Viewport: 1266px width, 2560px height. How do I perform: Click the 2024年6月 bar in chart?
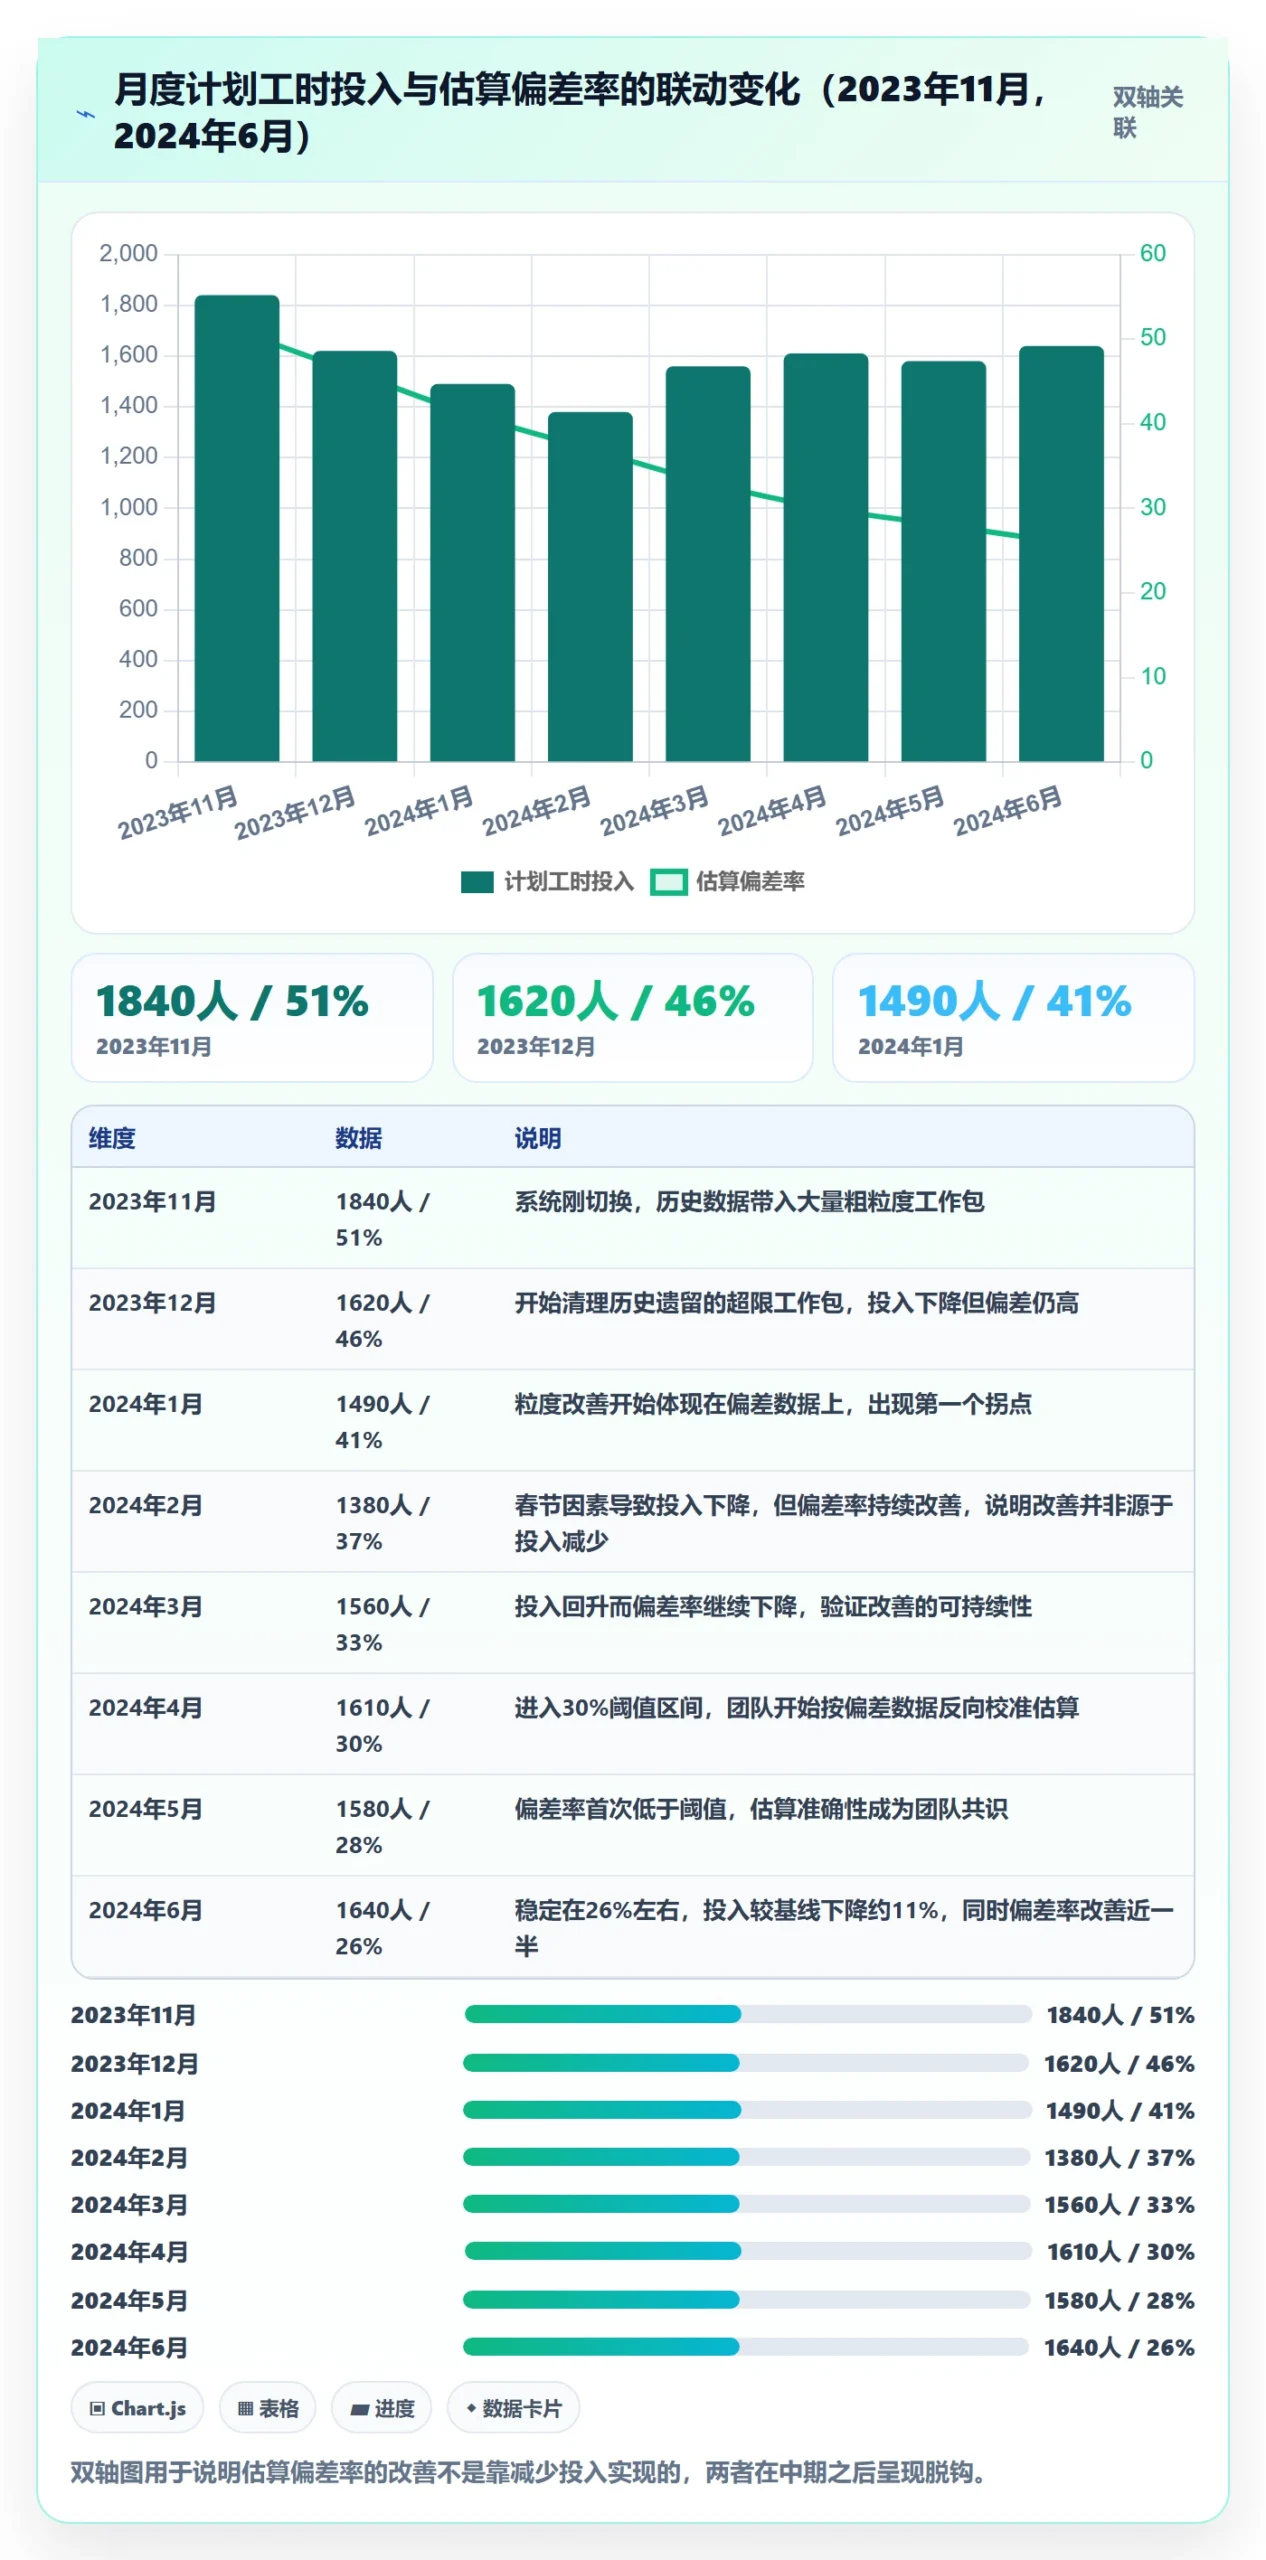[1061, 553]
